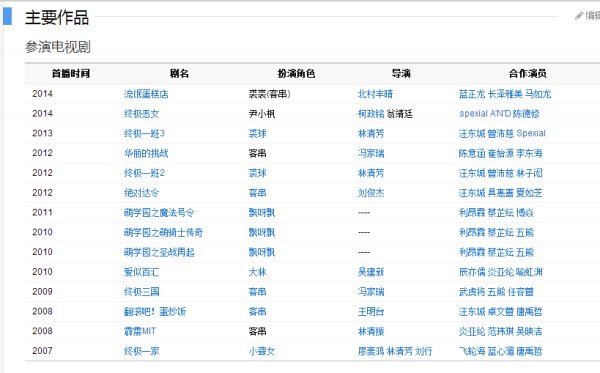Image resolution: width=600 pixels, height=373 pixels.
Task: Click the pencil edit icon beside 主要作品
Action: click(x=579, y=16)
